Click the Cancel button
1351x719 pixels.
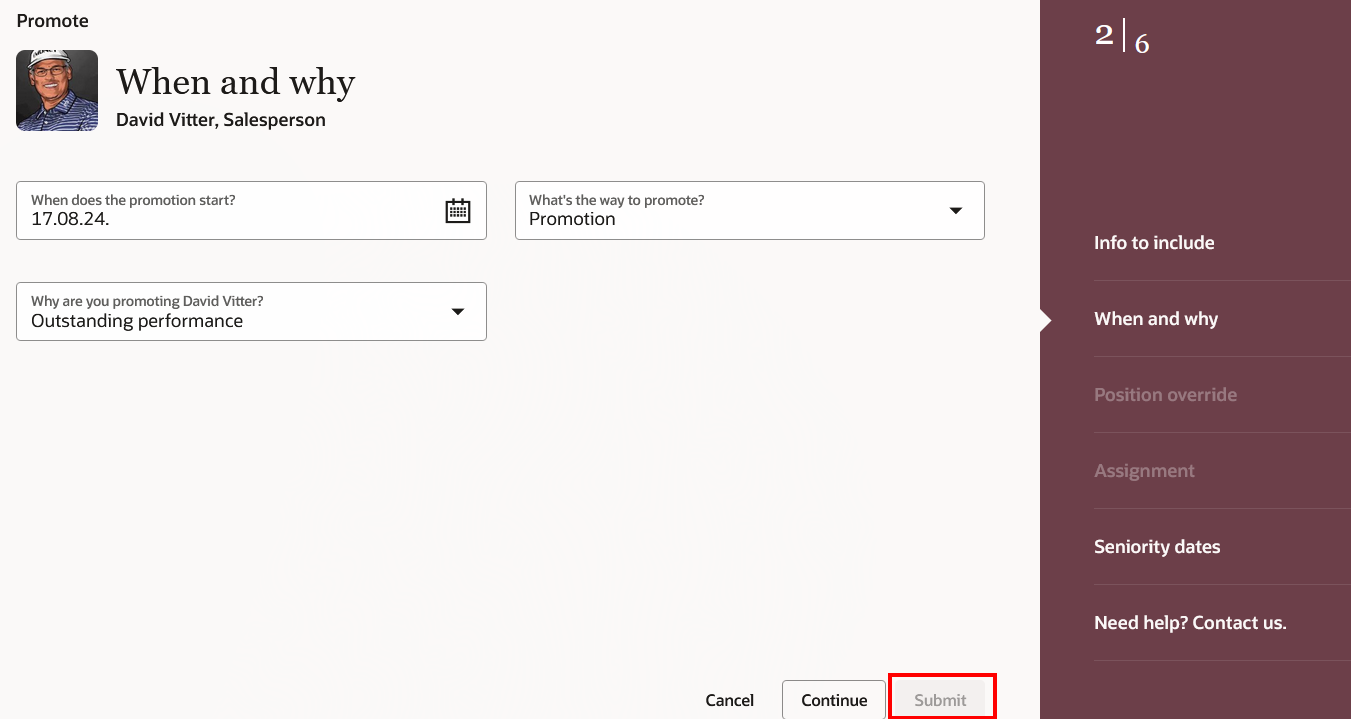click(730, 700)
